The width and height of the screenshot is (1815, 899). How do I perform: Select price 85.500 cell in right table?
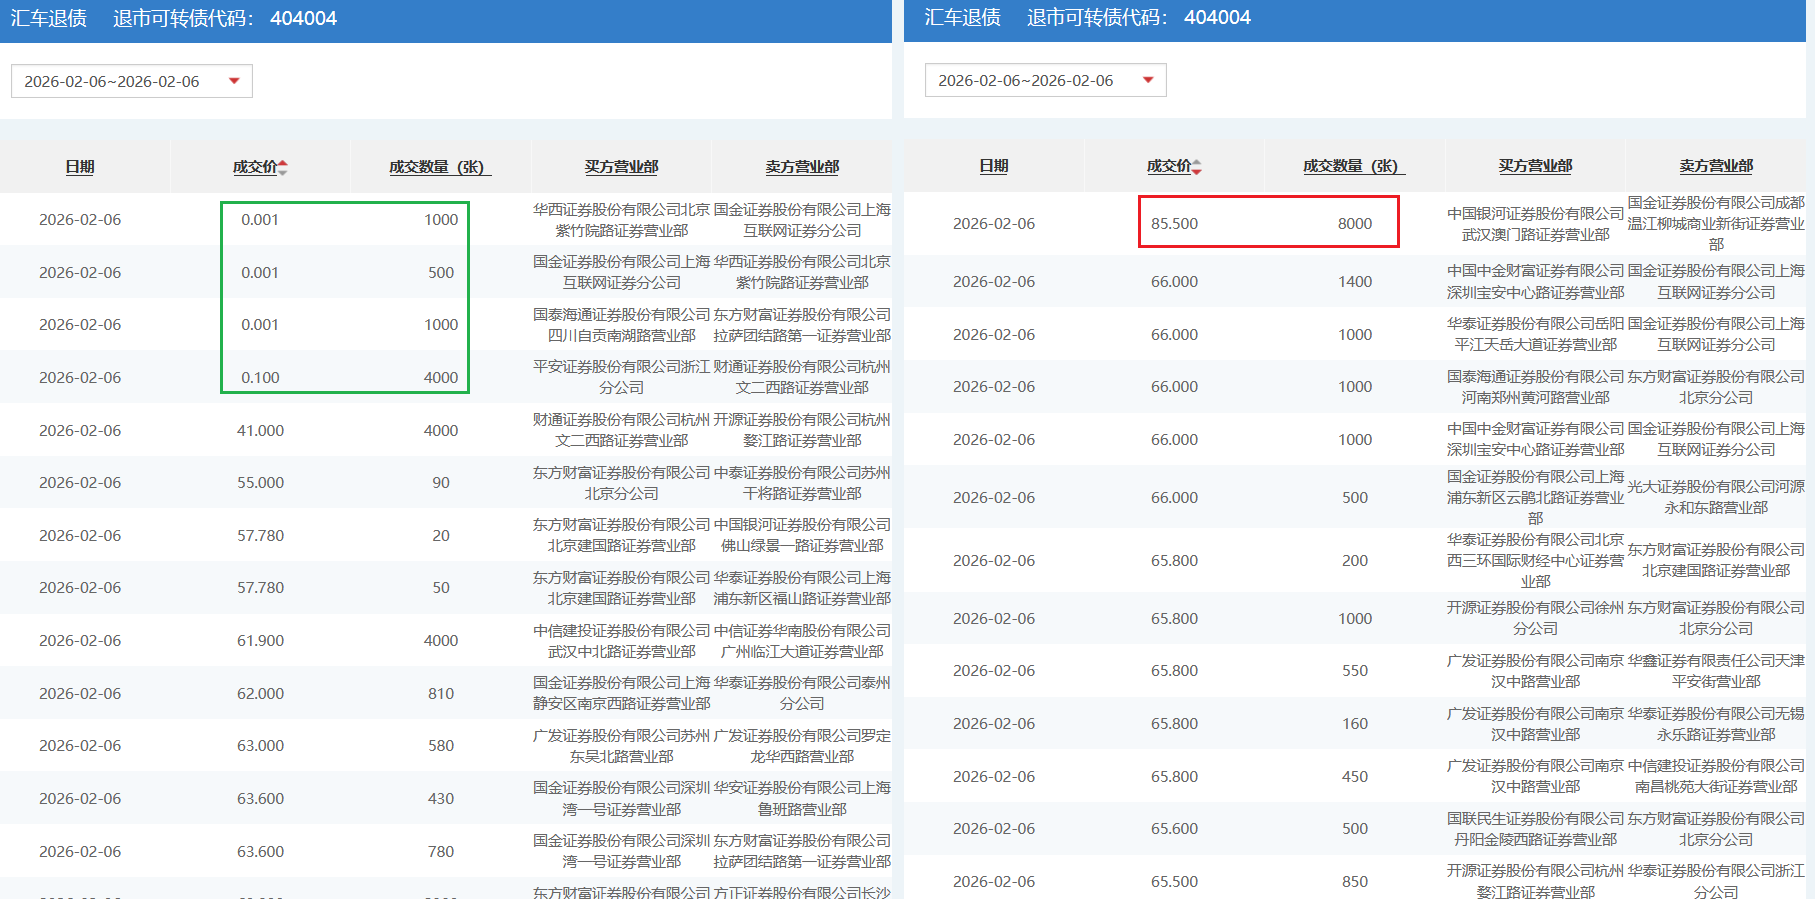[x=1174, y=224]
